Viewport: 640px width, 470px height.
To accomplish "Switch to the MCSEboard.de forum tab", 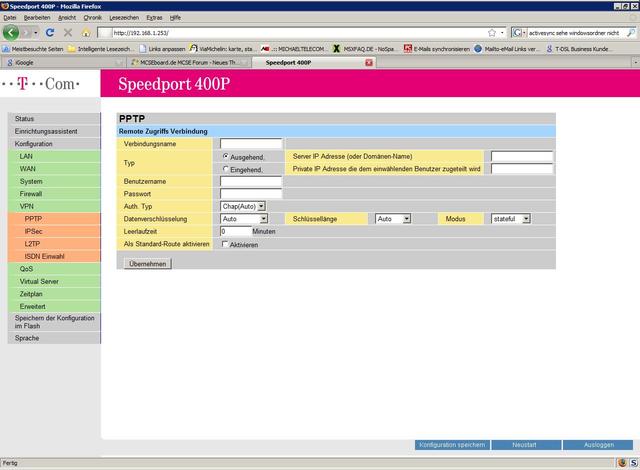I will tap(188, 62).
